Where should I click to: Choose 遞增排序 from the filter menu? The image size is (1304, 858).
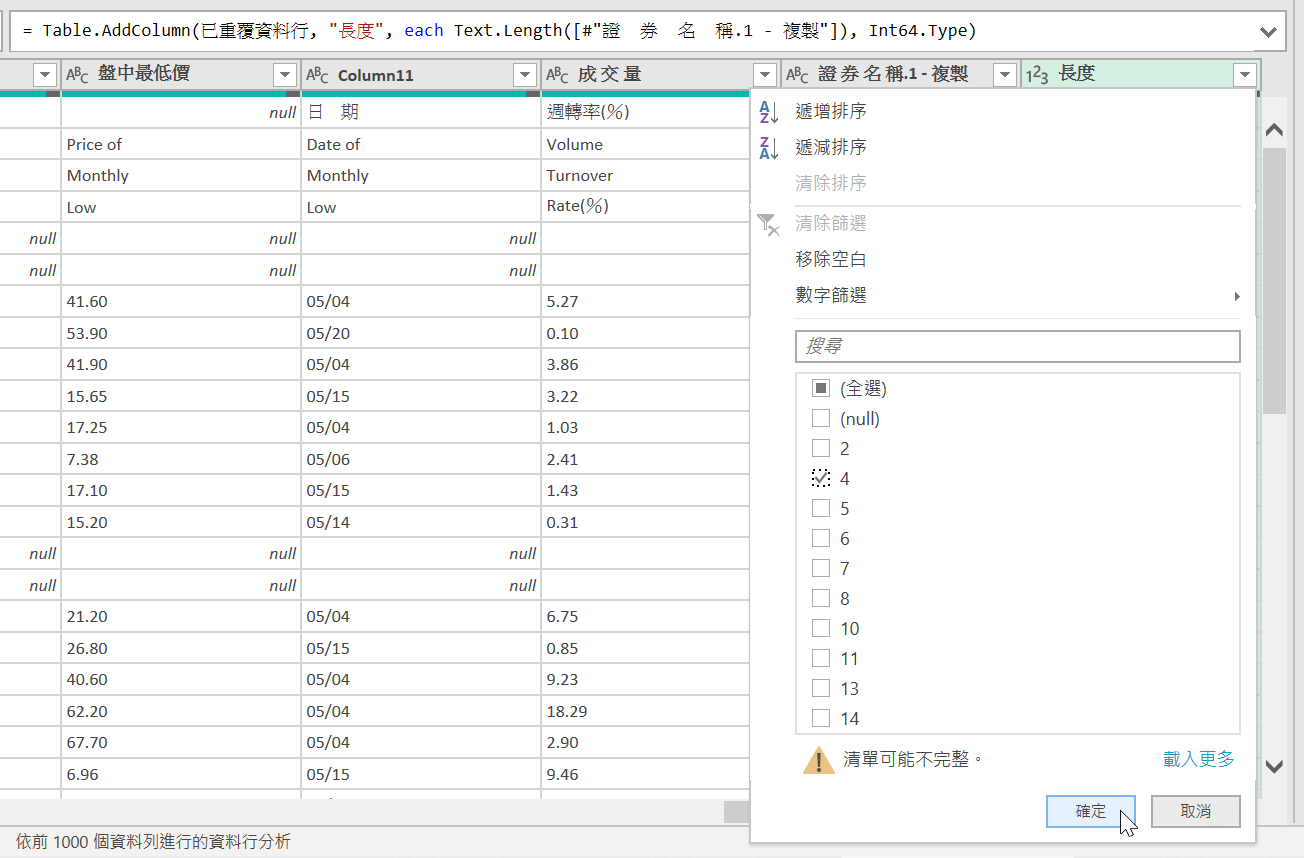coord(831,112)
